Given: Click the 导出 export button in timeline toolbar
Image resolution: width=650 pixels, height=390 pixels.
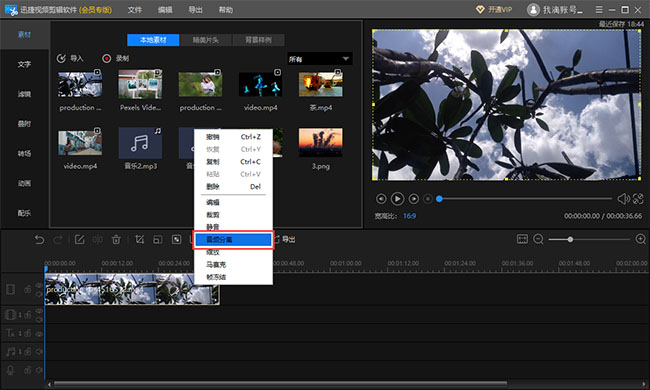Looking at the screenshot, I should pyautogui.click(x=284, y=240).
